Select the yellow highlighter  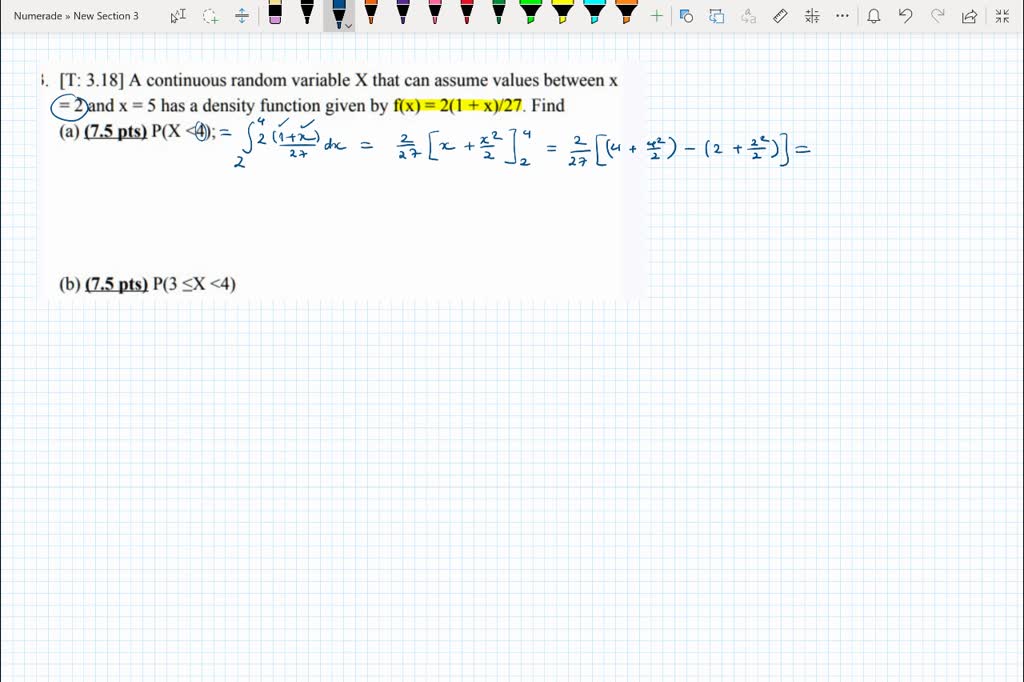[562, 16]
